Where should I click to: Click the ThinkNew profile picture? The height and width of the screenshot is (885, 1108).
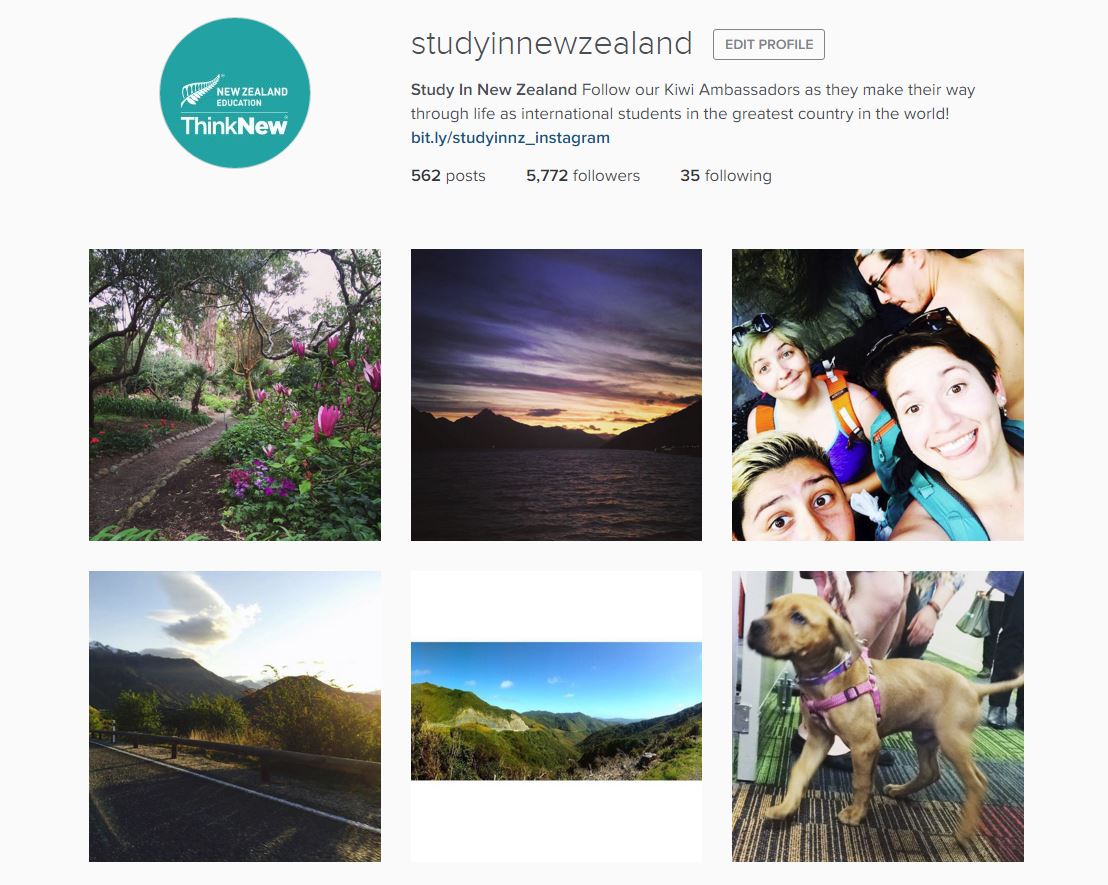(x=235, y=93)
